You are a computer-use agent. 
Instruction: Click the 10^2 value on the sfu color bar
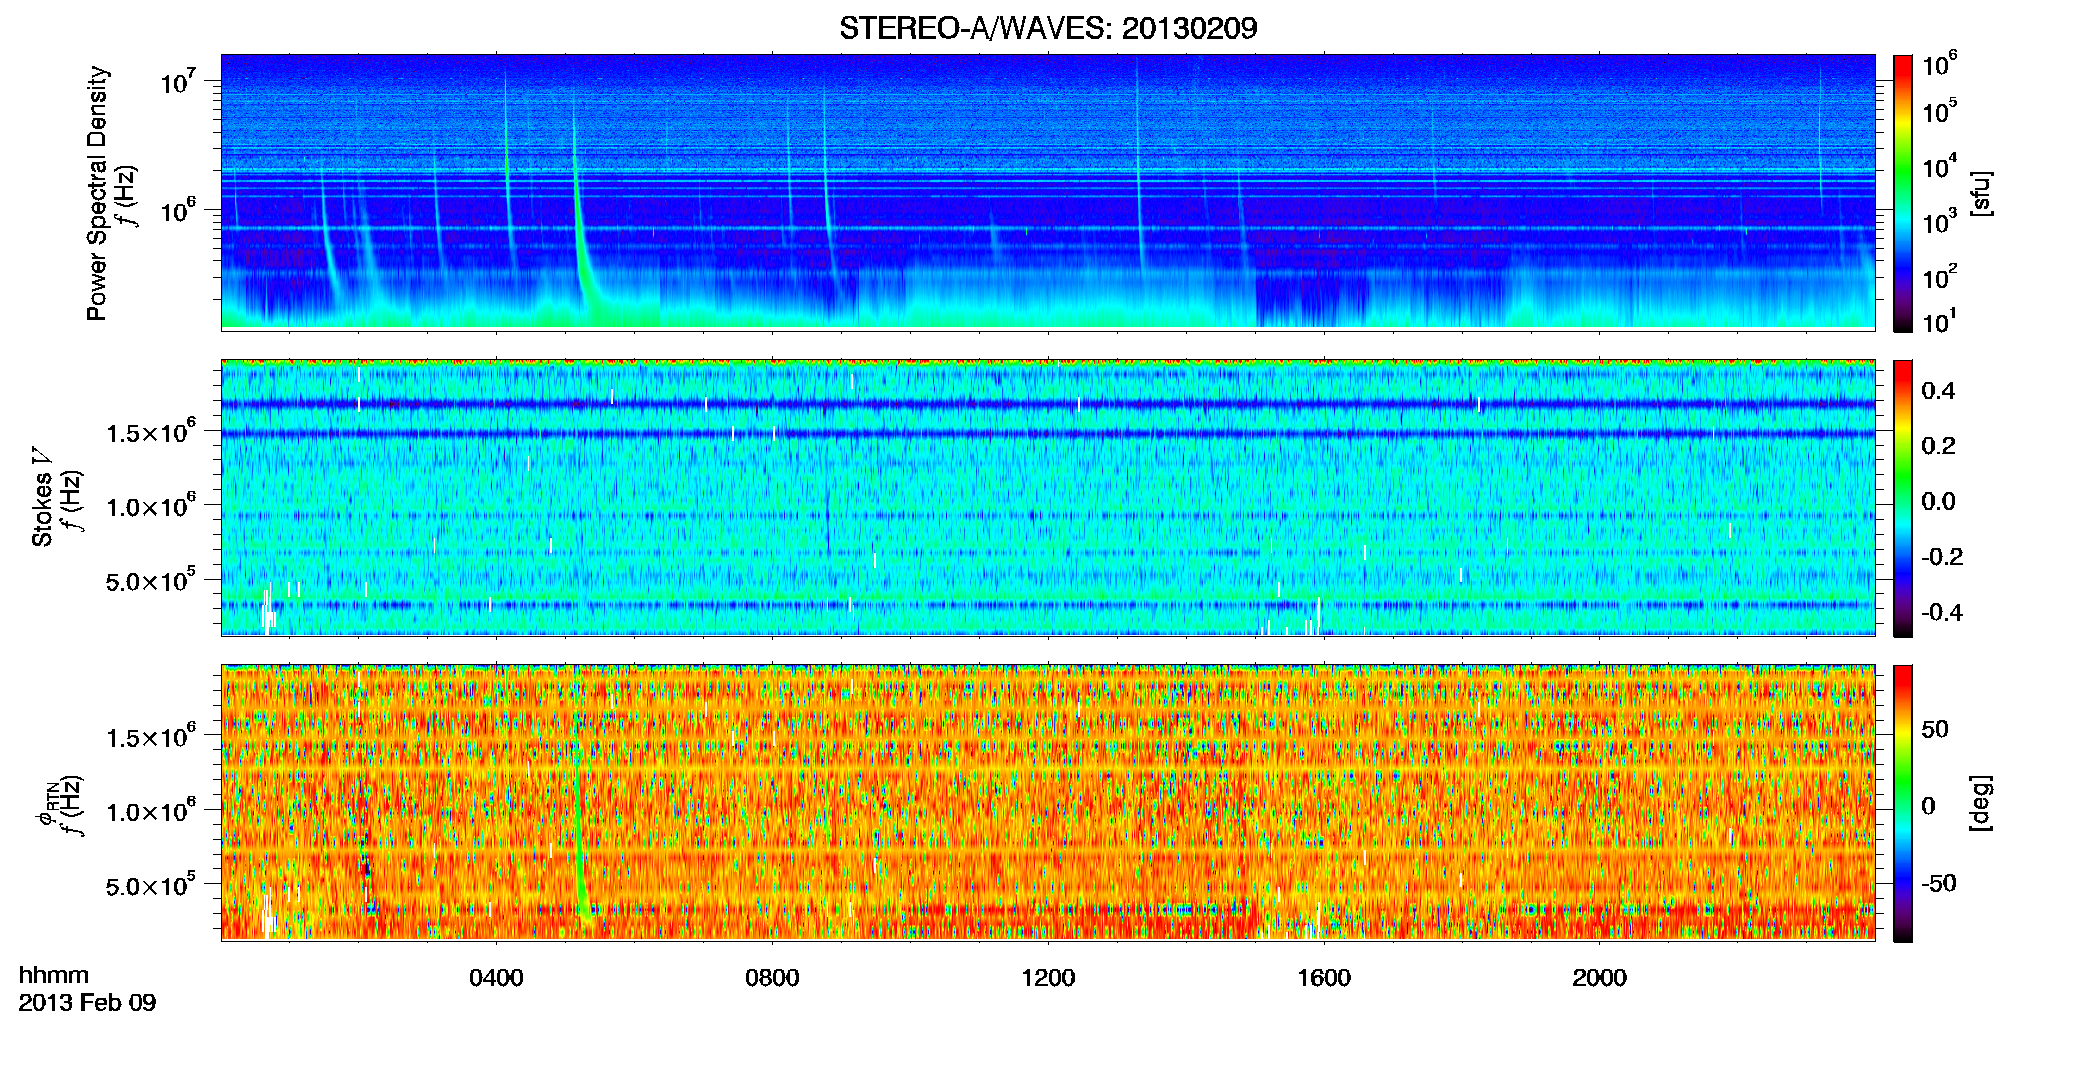pos(1940,276)
